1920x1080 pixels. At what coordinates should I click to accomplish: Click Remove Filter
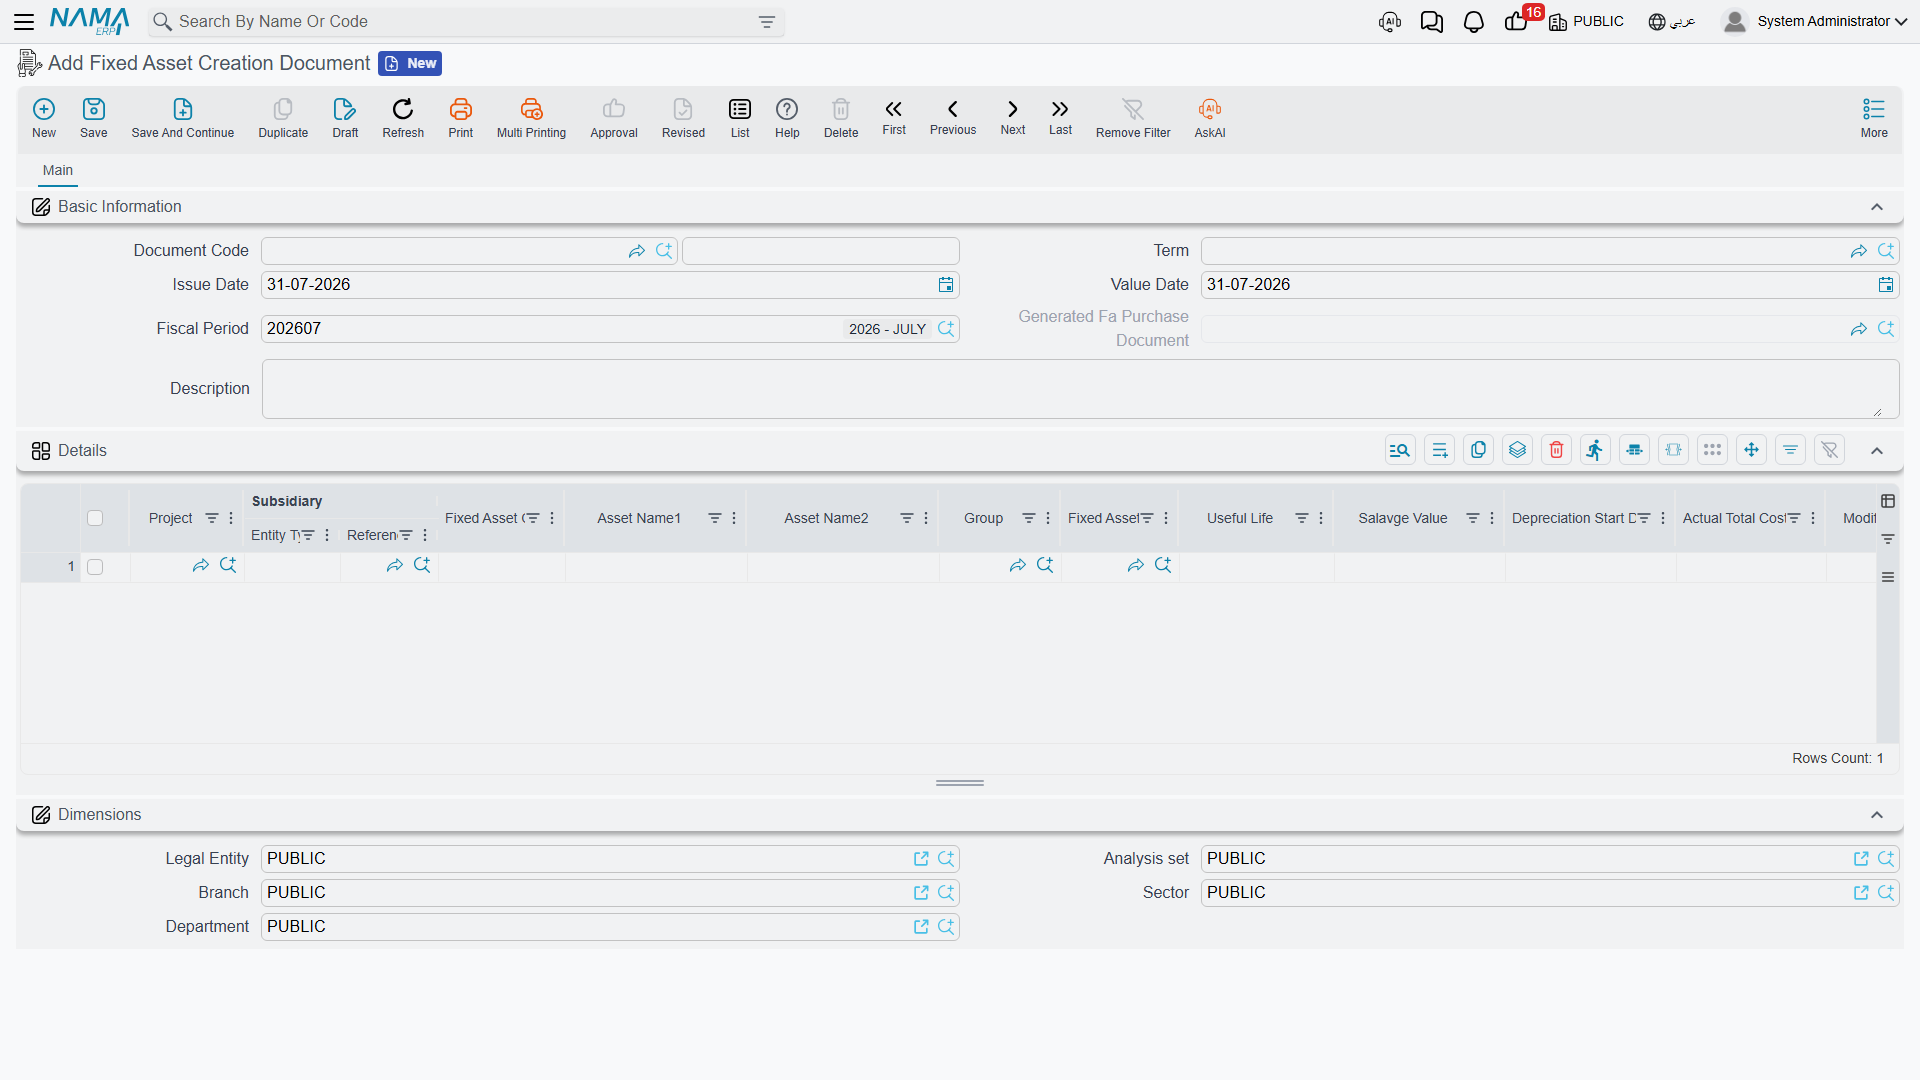[1133, 118]
